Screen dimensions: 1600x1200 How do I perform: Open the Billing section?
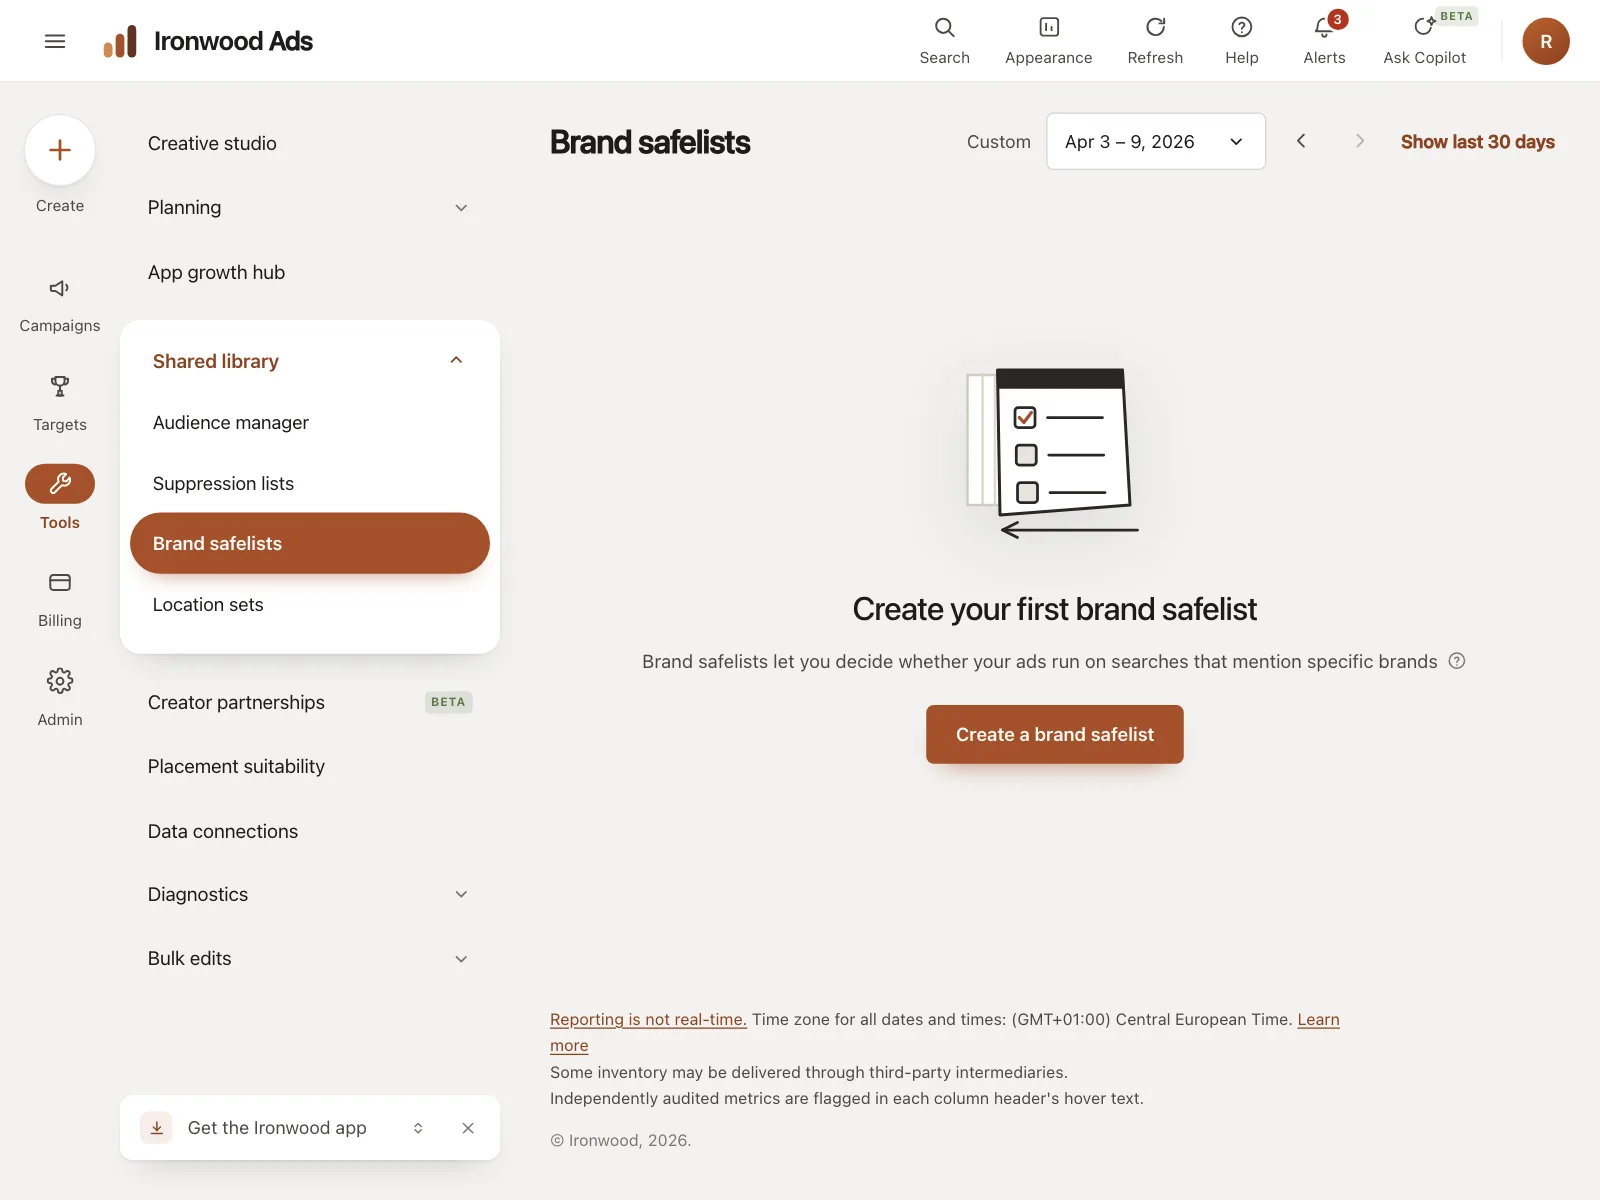[60, 600]
